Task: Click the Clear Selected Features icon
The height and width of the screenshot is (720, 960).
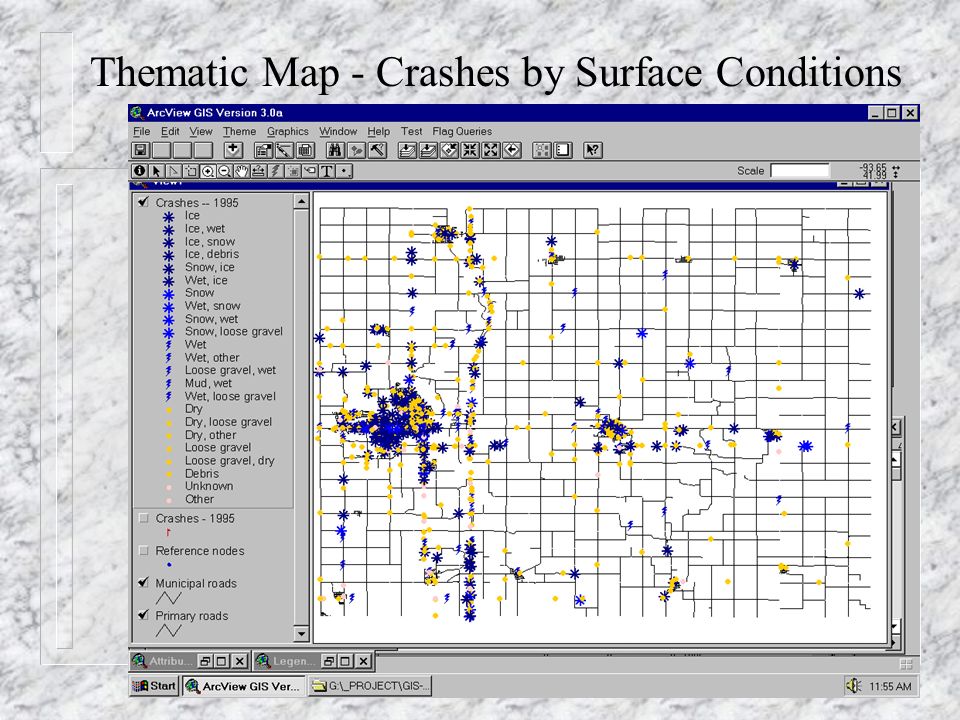Action: 542,150
